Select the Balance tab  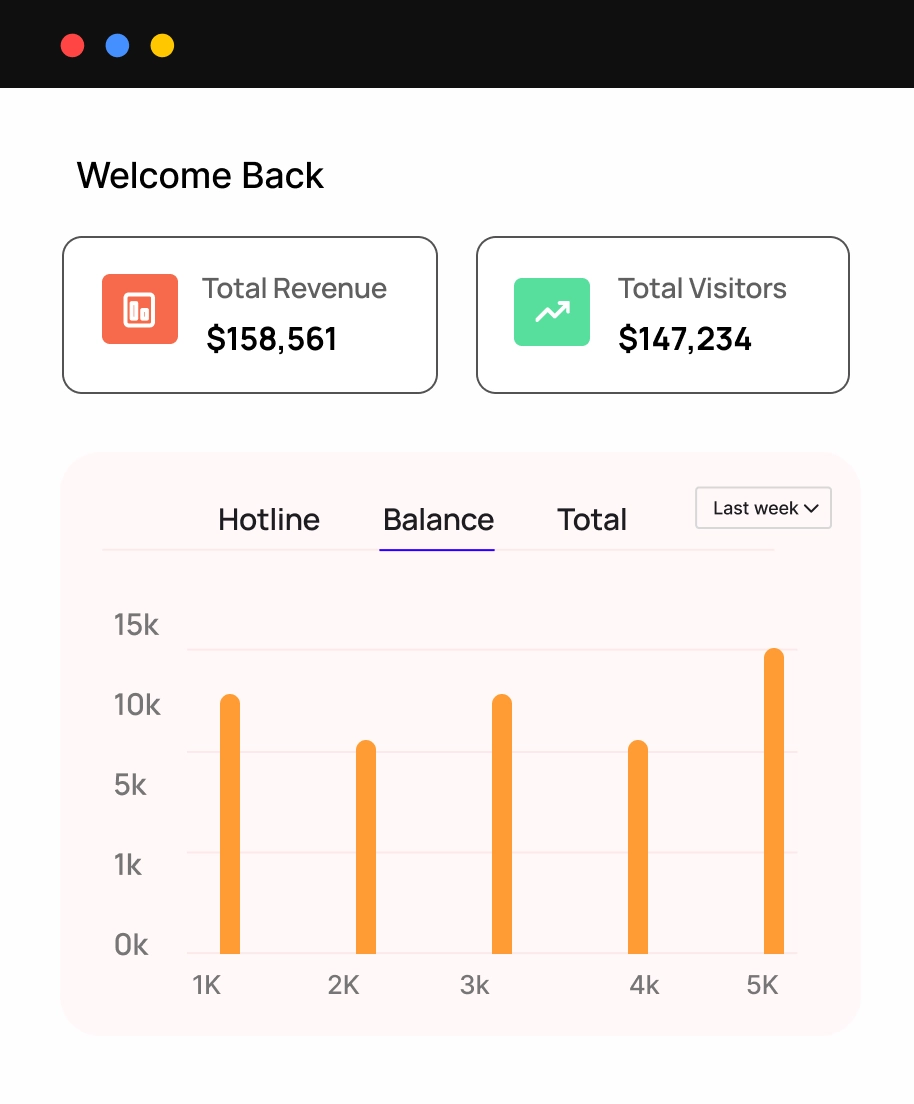[438, 520]
